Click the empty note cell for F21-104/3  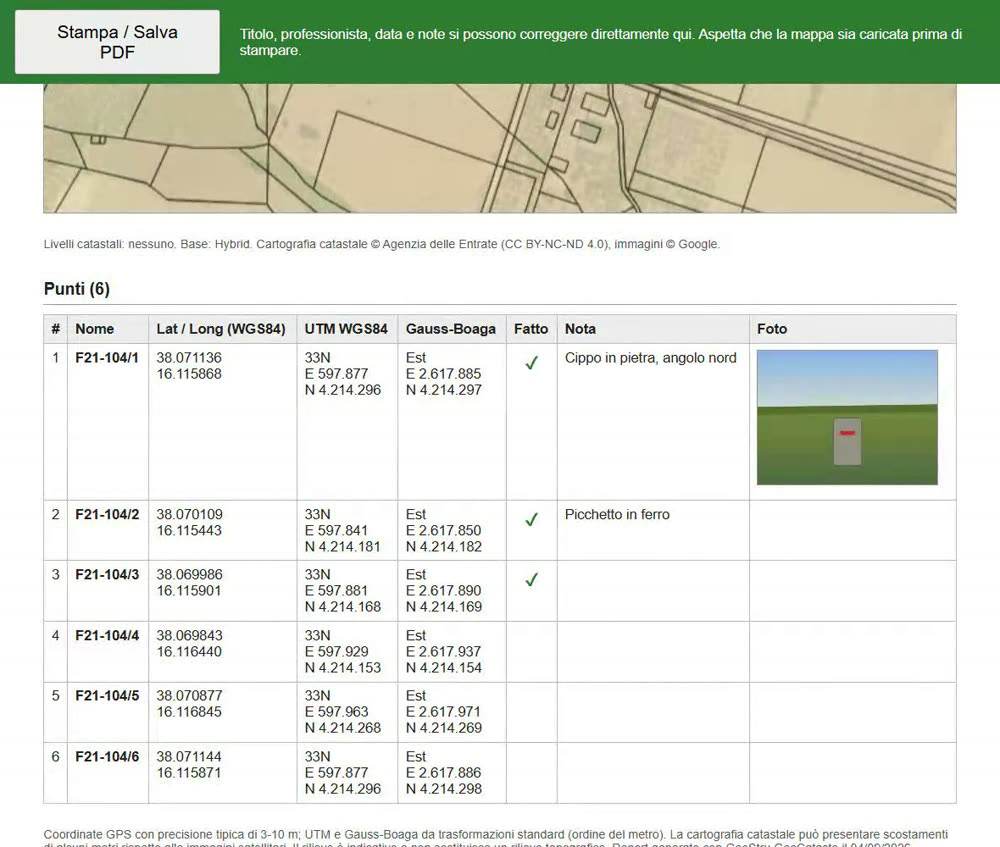coord(653,591)
